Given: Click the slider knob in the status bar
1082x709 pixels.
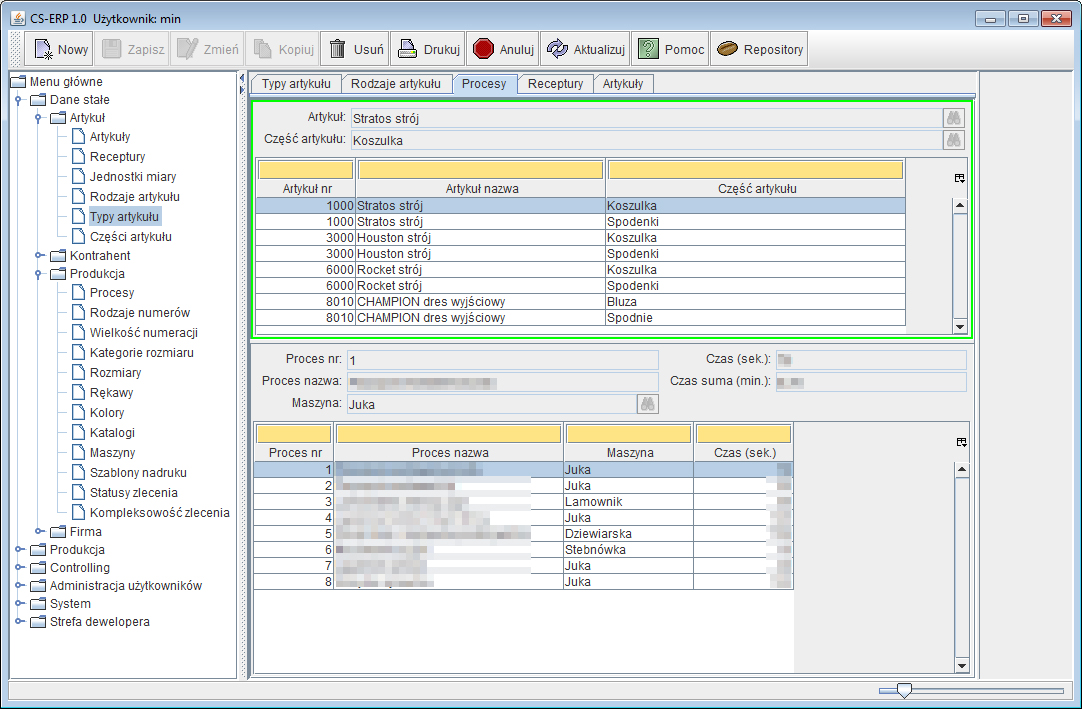Looking at the screenshot, I should (x=903, y=690).
